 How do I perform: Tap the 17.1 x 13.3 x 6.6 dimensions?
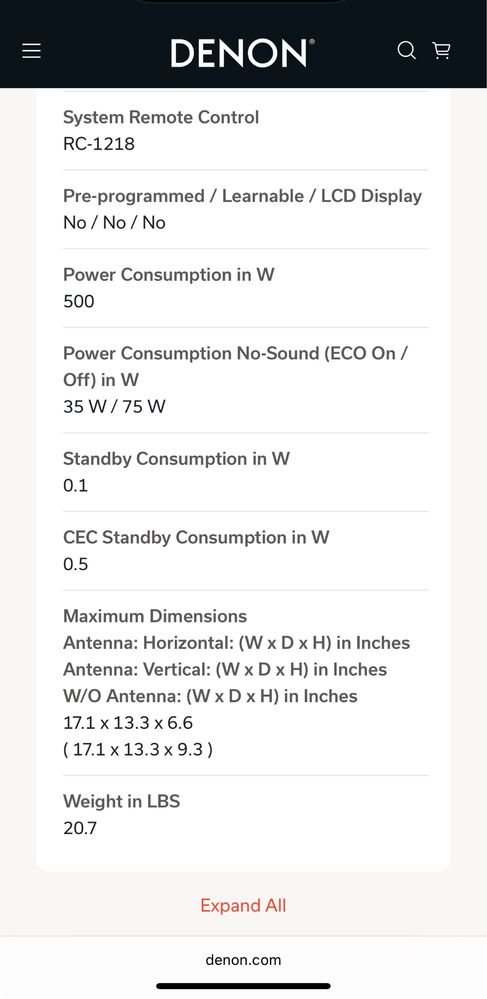coord(128,723)
